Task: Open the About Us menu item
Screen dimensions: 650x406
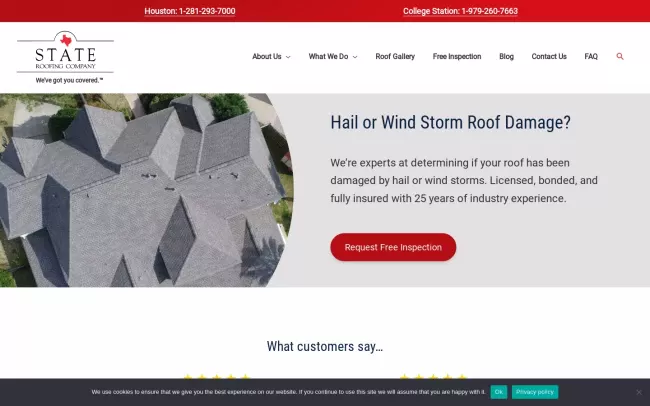Action: click(266, 57)
